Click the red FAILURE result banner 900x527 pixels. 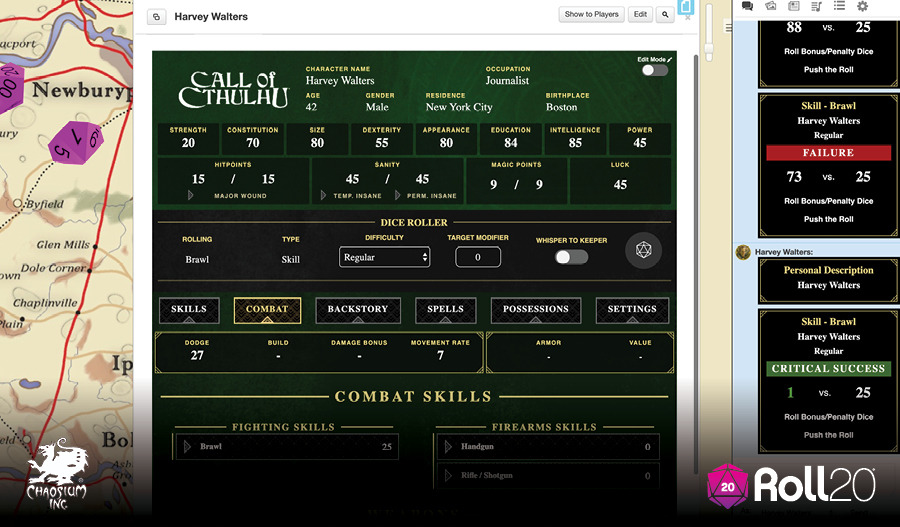coord(828,153)
